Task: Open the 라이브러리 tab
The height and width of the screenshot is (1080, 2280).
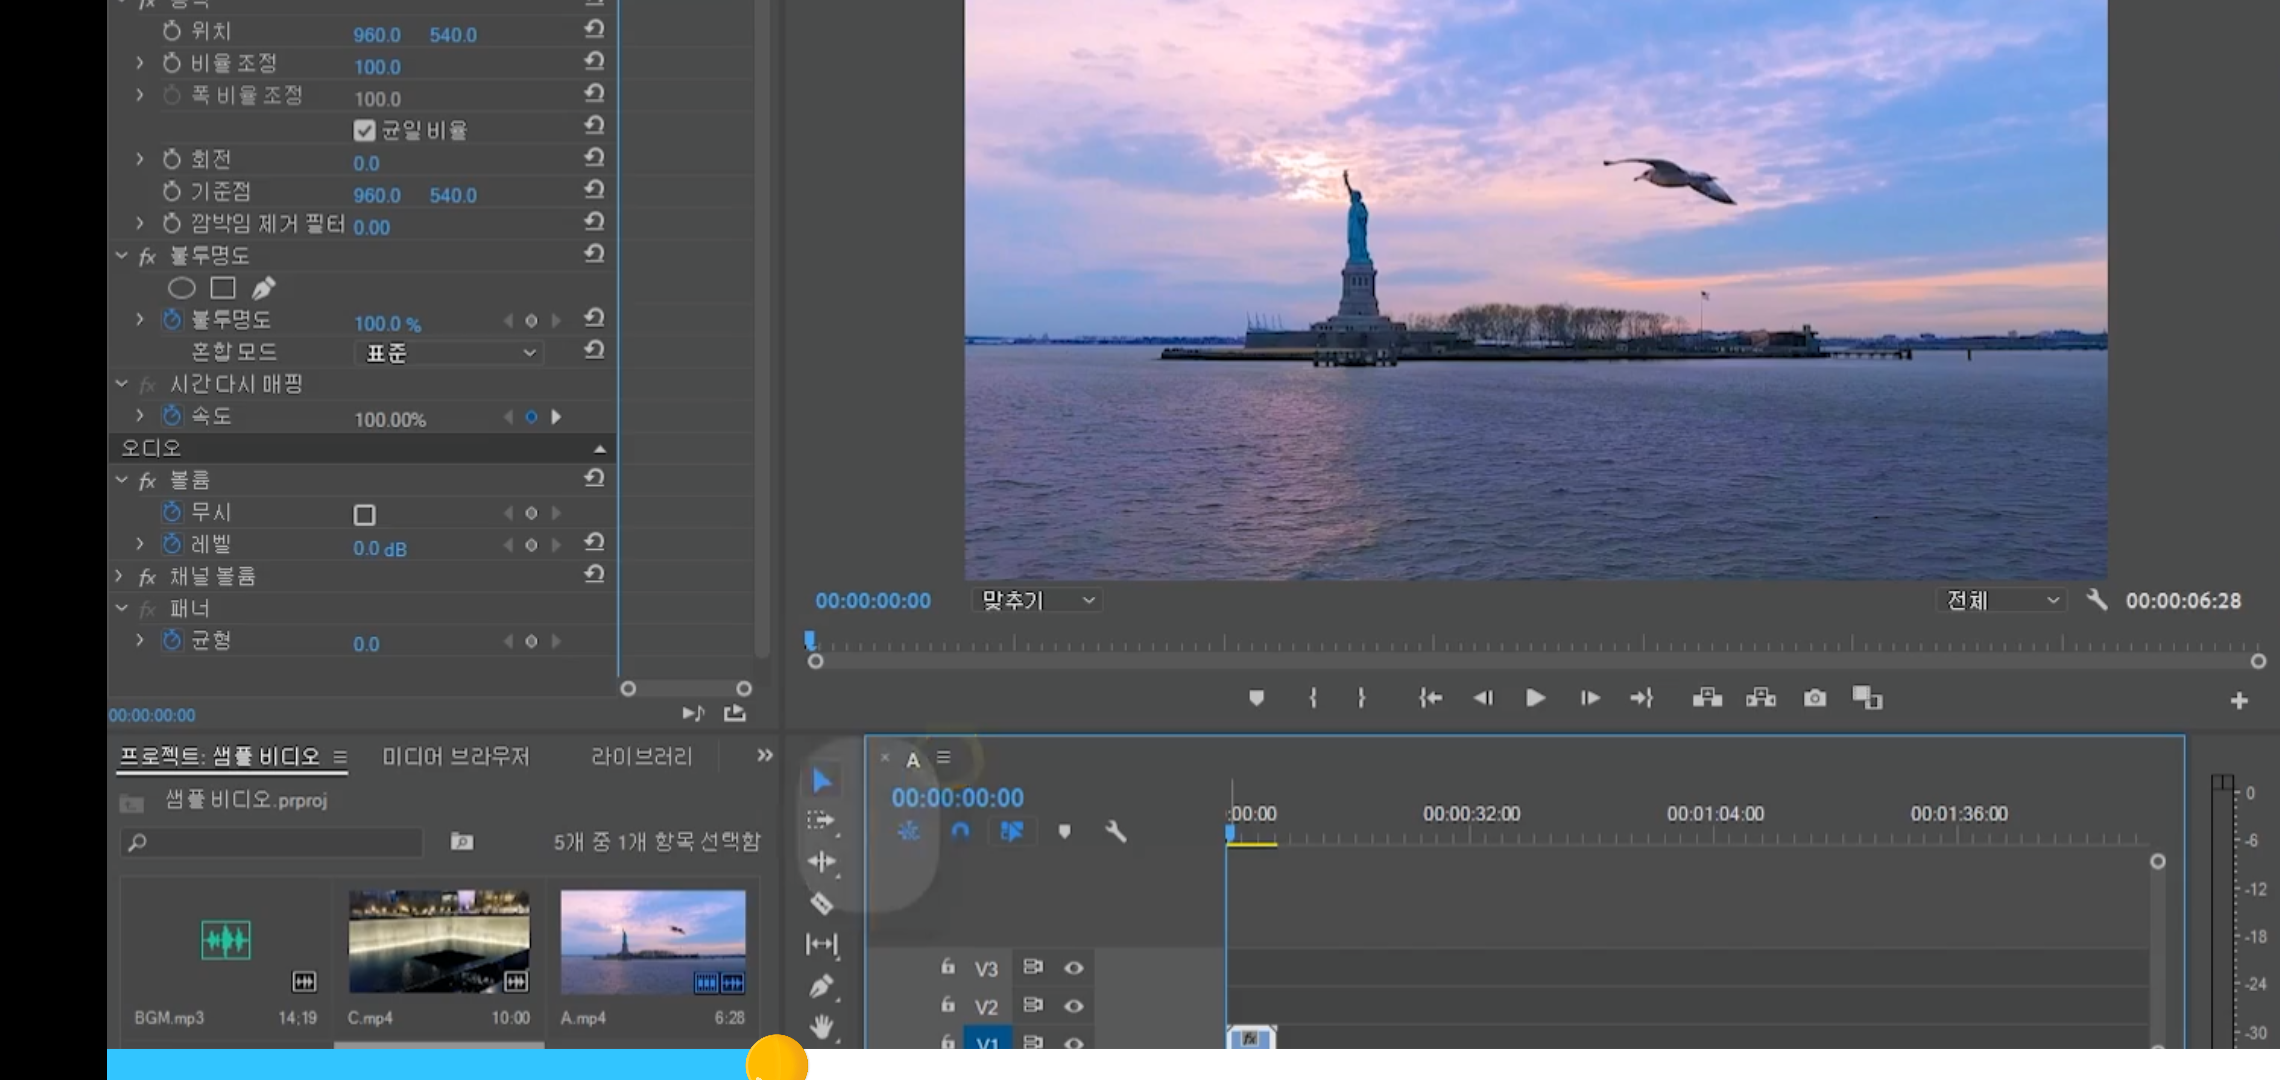Action: coord(641,757)
